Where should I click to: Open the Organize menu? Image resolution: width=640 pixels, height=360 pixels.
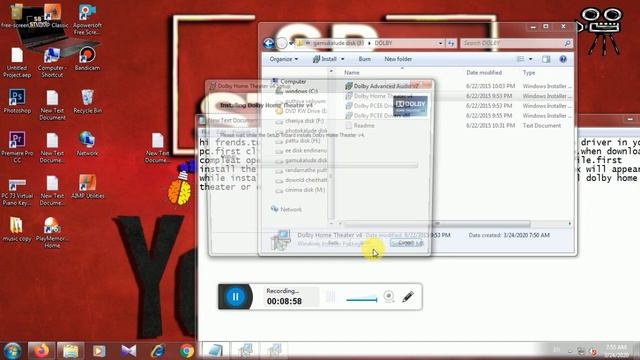pyautogui.click(x=284, y=59)
